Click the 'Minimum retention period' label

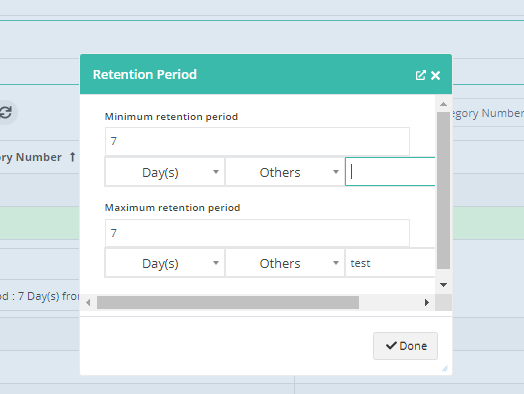(171, 117)
